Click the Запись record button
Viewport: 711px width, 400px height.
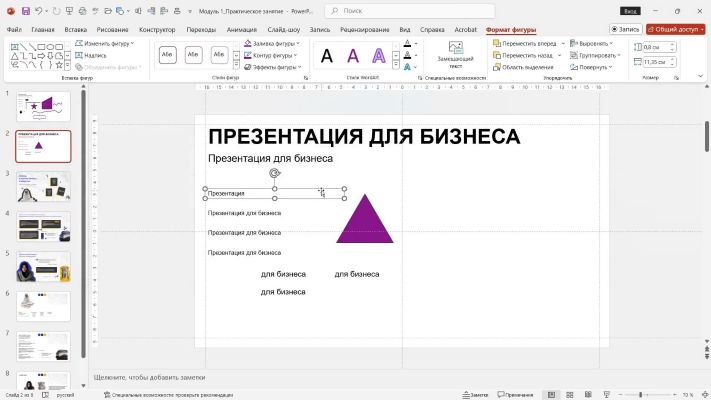click(626, 29)
